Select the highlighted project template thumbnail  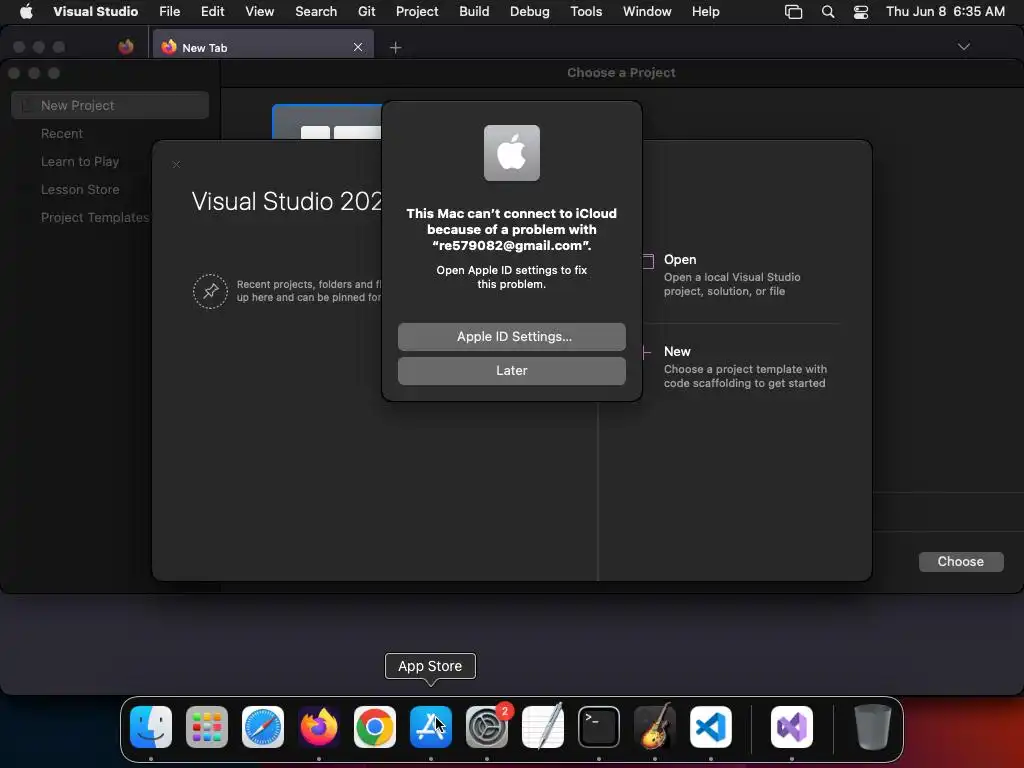(327, 121)
